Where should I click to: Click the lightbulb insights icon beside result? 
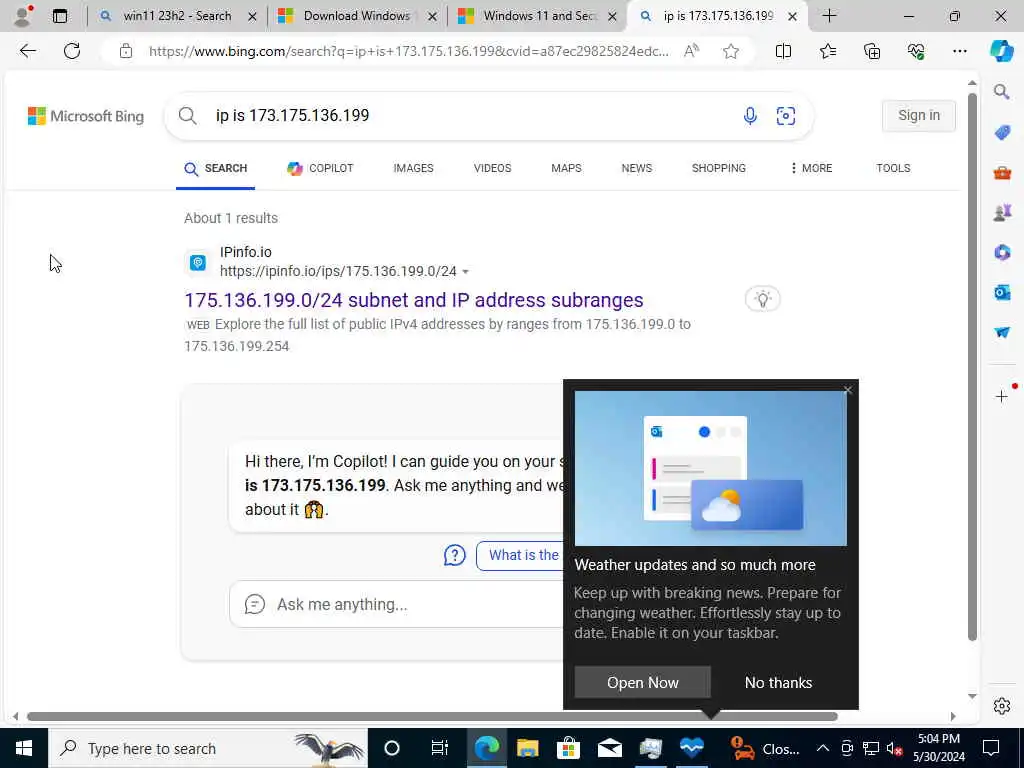click(x=762, y=299)
